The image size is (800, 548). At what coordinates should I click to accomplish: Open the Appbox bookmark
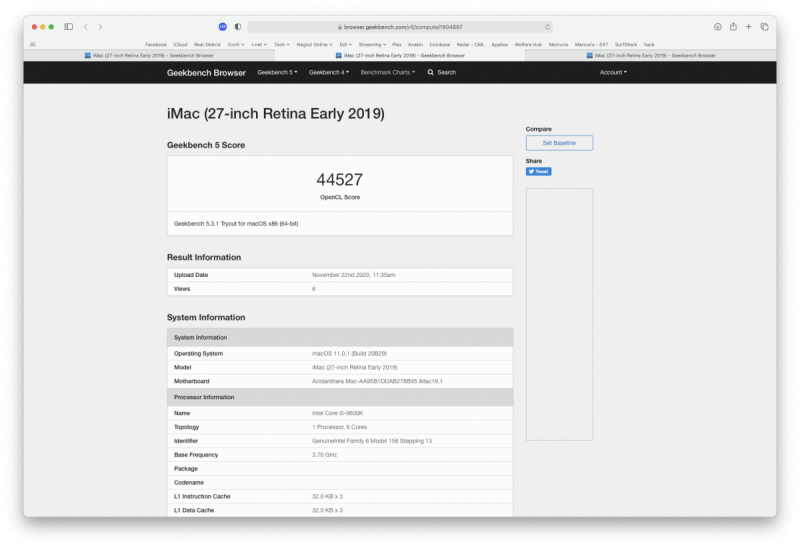coord(499,44)
